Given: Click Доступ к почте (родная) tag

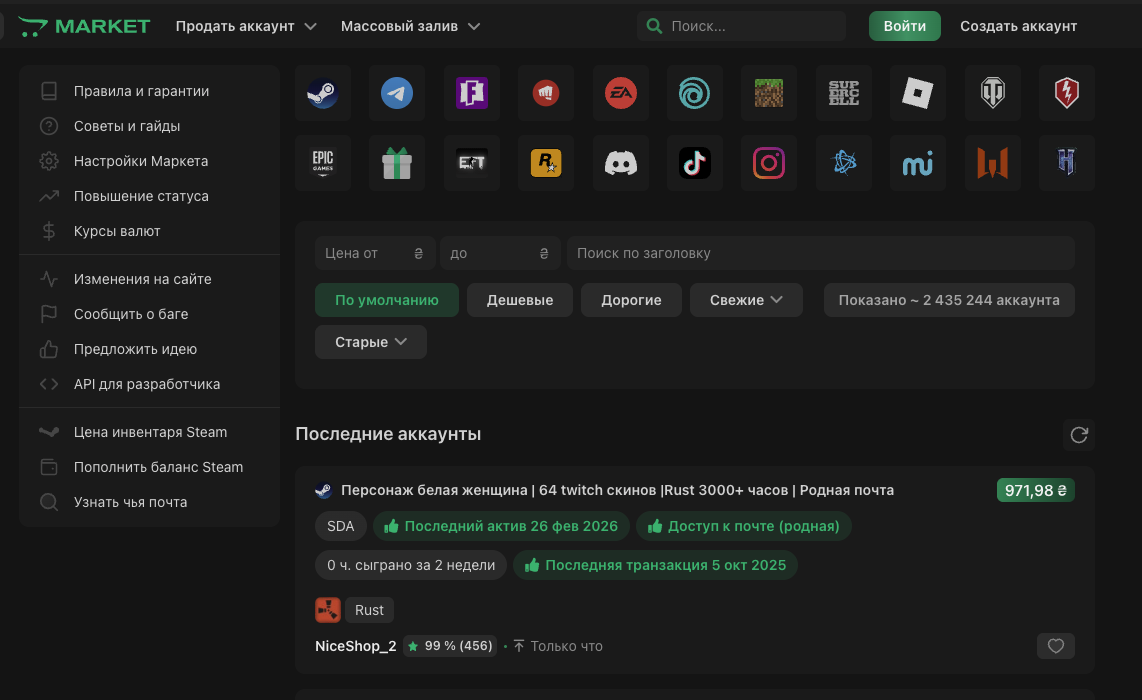Looking at the screenshot, I should point(744,526).
